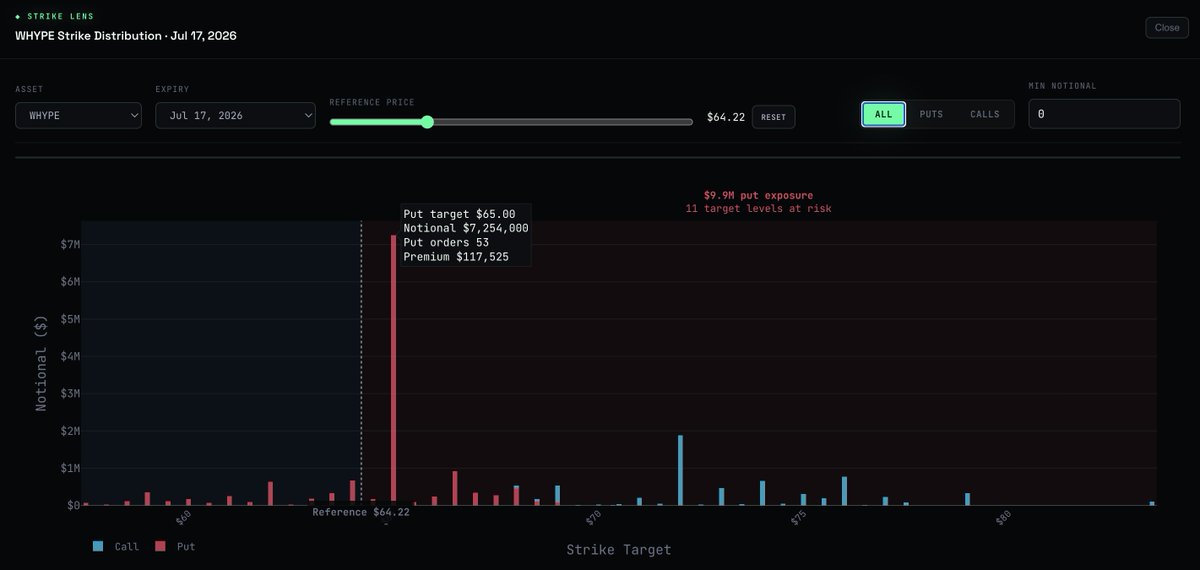Click the $64.22 reference price value
1200x570 pixels.
pyautogui.click(x=726, y=117)
